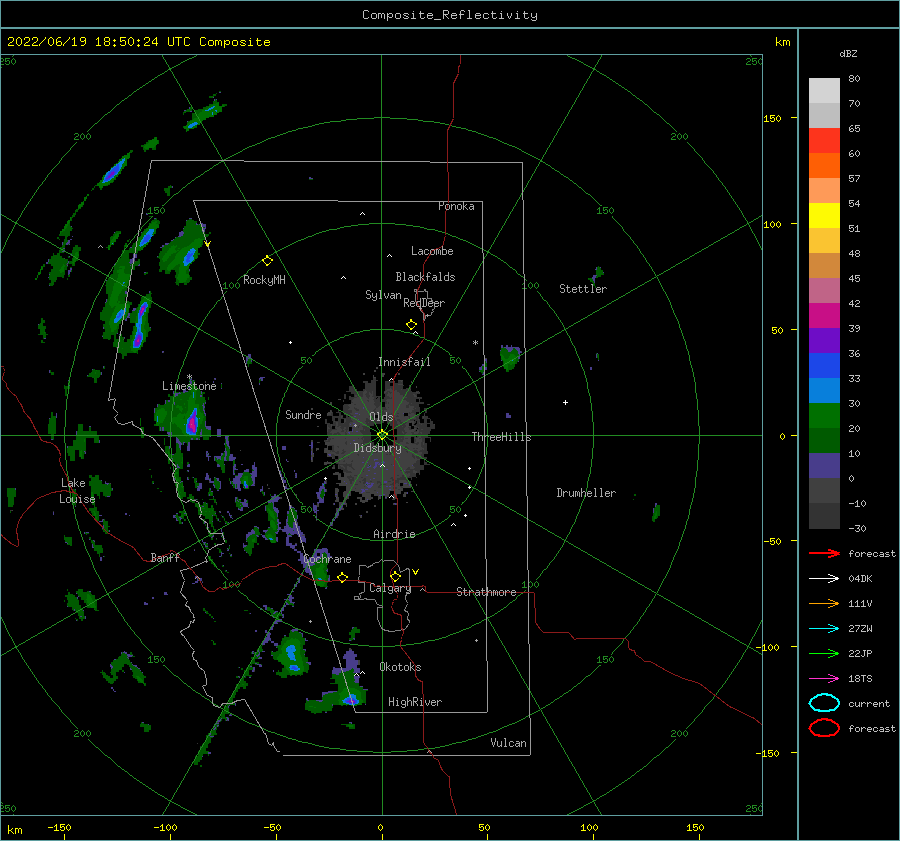Image resolution: width=900 pixels, height=841 pixels.
Task: Click the Sylvan label
Action: point(383,295)
